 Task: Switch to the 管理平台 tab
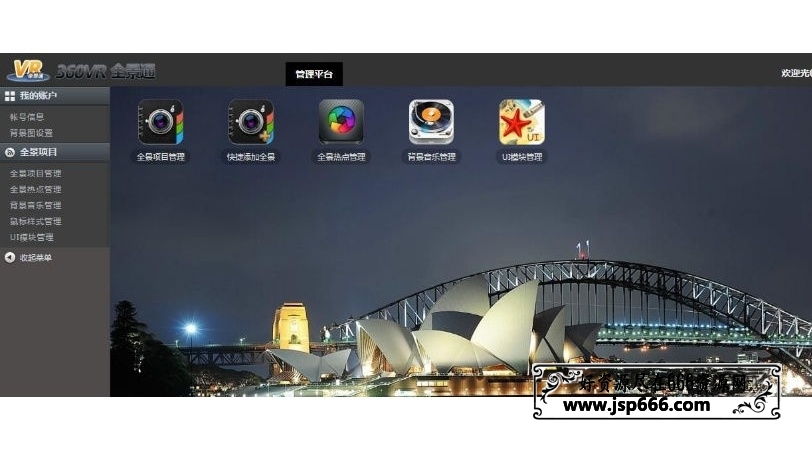[313, 74]
